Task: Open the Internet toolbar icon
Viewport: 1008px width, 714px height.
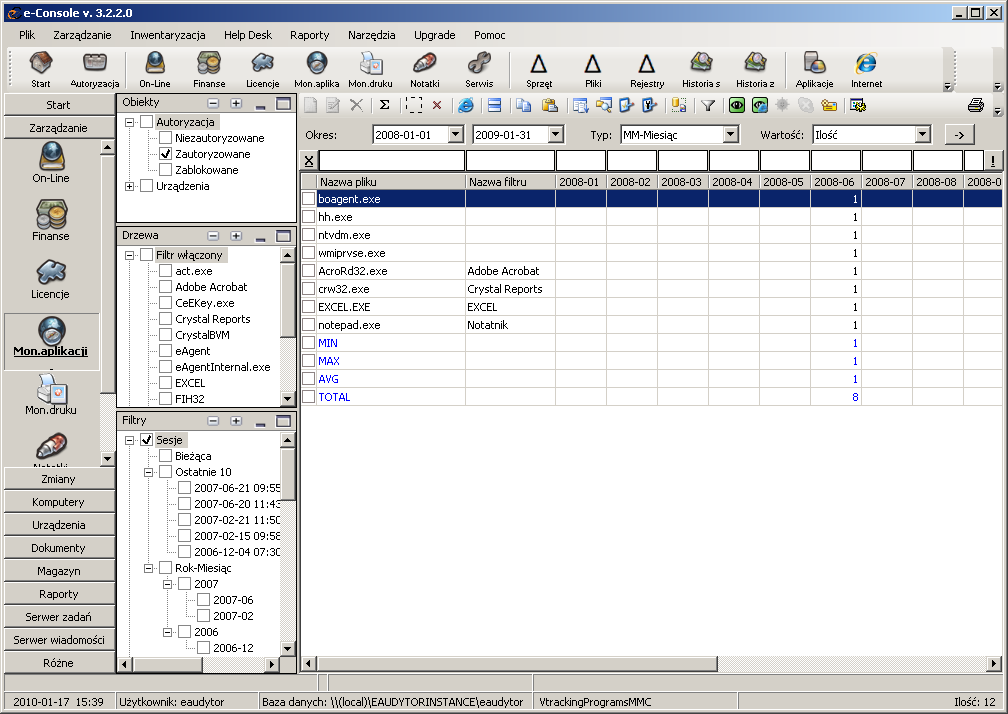Action: (867, 69)
